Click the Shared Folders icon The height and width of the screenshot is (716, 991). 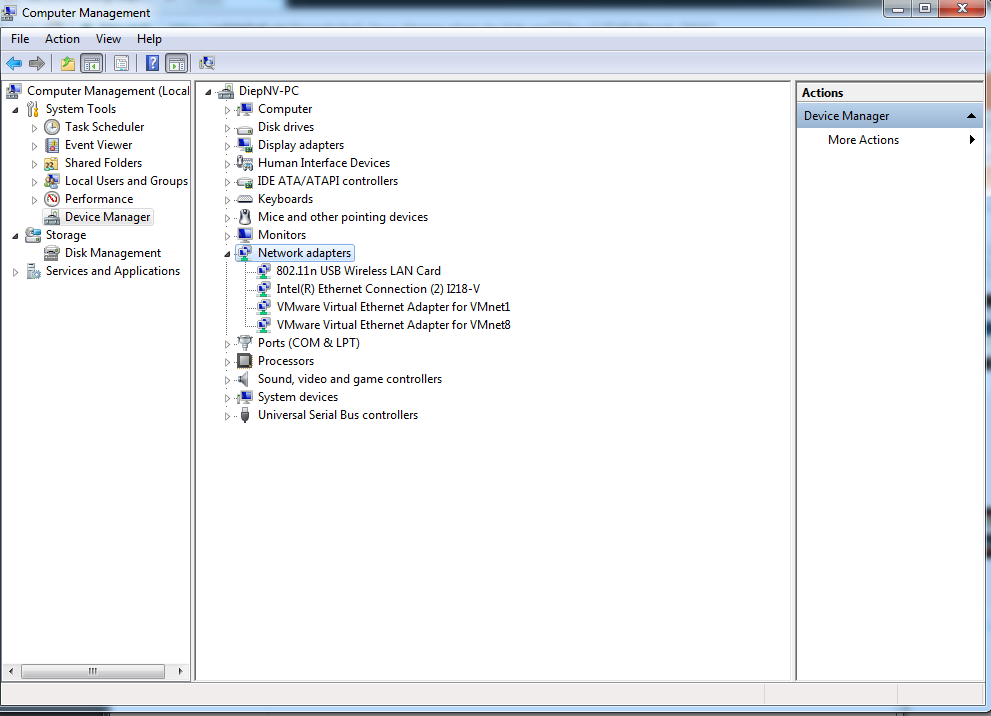(52, 163)
